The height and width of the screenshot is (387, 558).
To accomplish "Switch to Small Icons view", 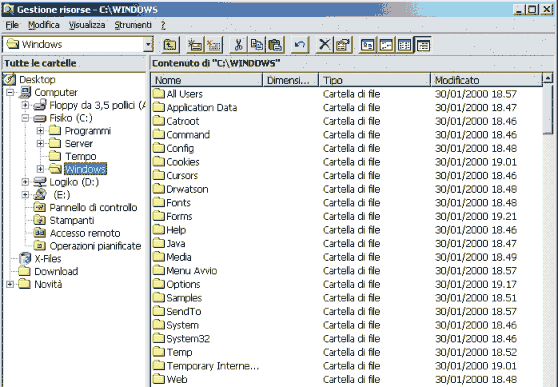I will tap(386, 45).
